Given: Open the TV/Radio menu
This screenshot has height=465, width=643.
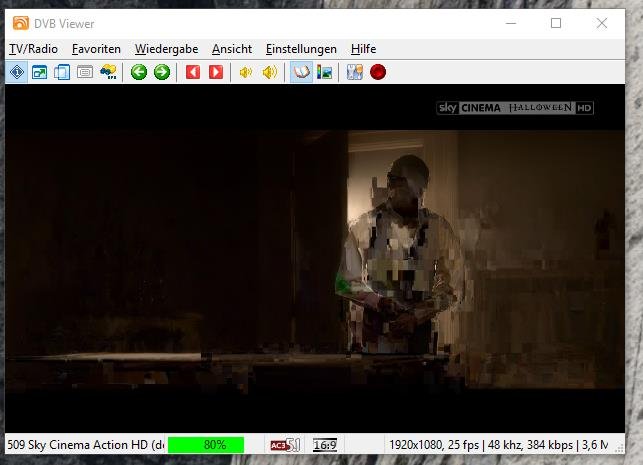Looking at the screenshot, I should pos(33,49).
